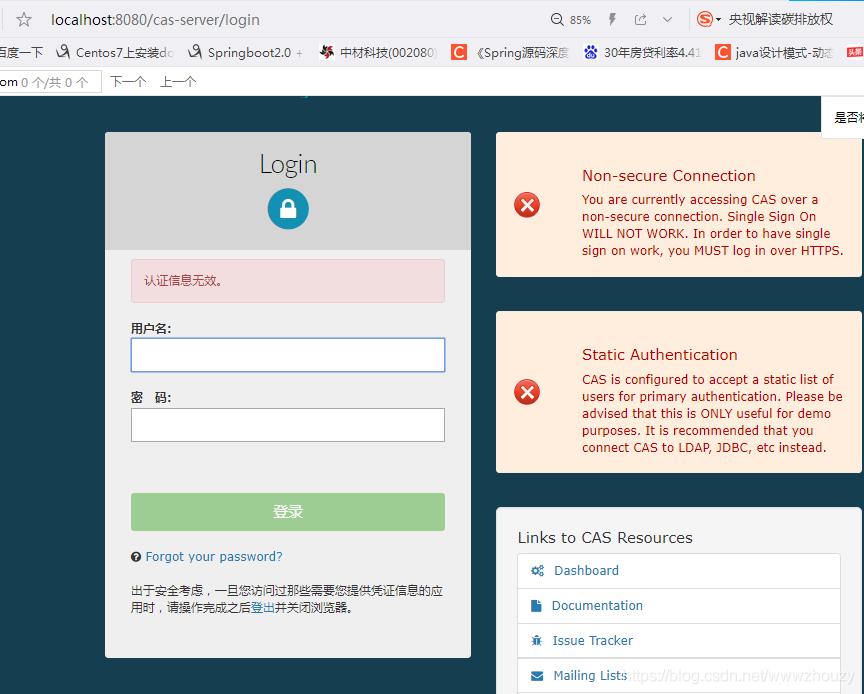Open the java设计模式 bookmark
This screenshot has height=694, width=864.
tap(774, 52)
